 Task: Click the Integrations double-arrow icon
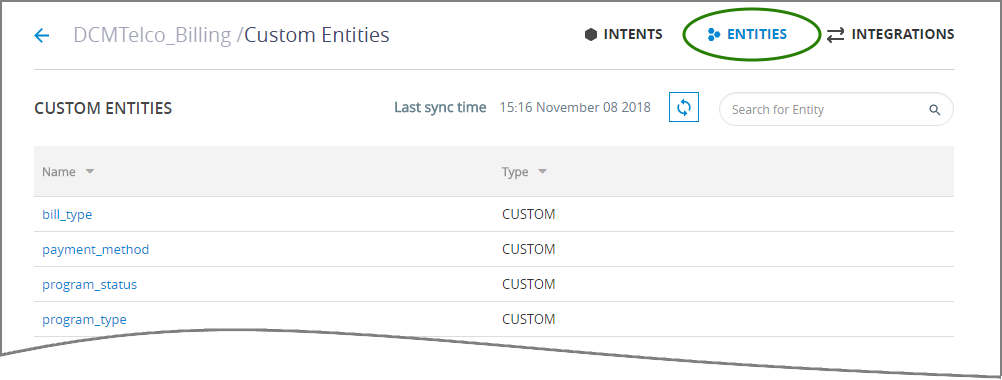click(x=835, y=35)
